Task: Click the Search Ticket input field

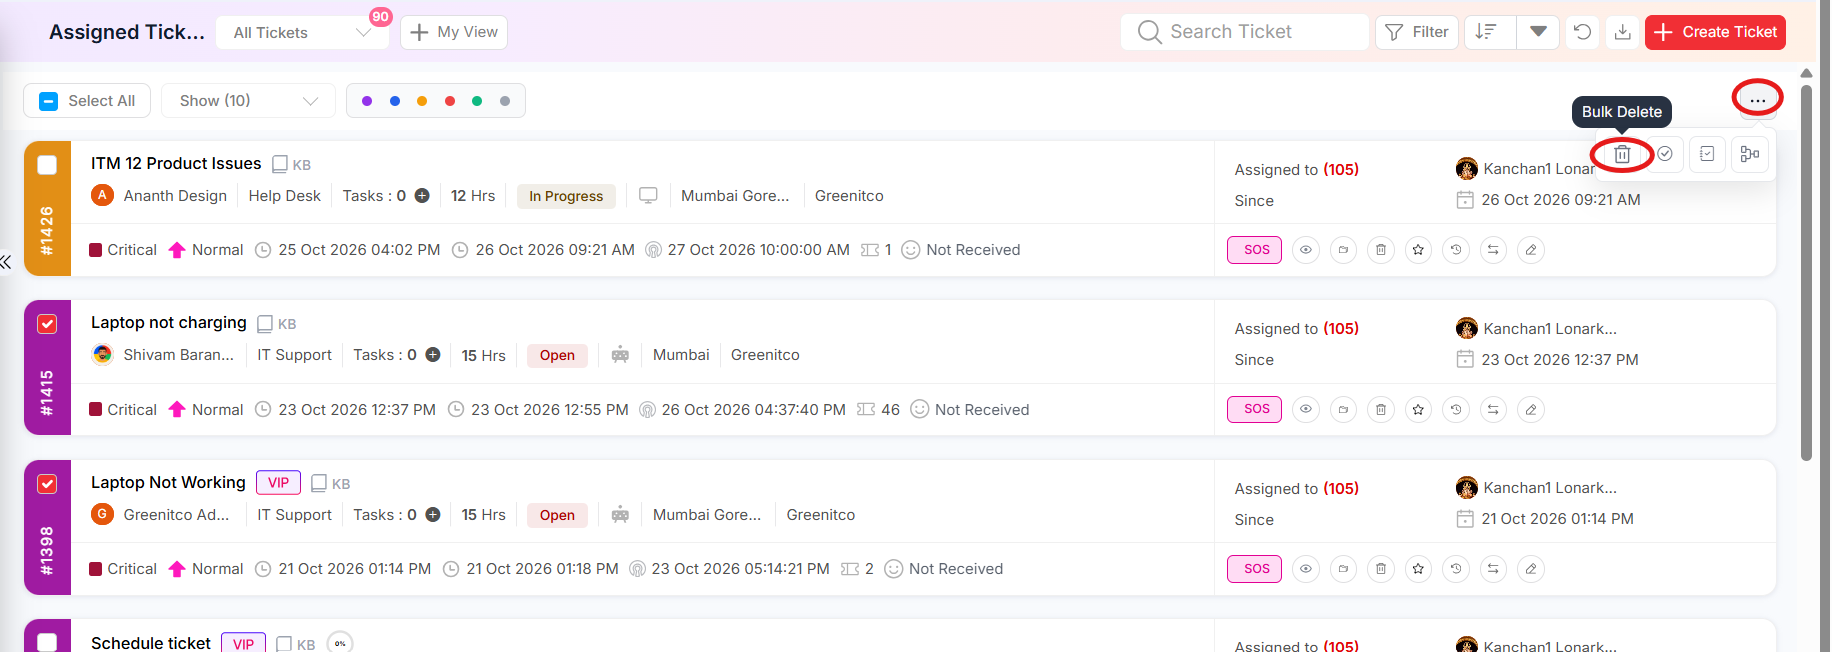Action: pos(1245,32)
